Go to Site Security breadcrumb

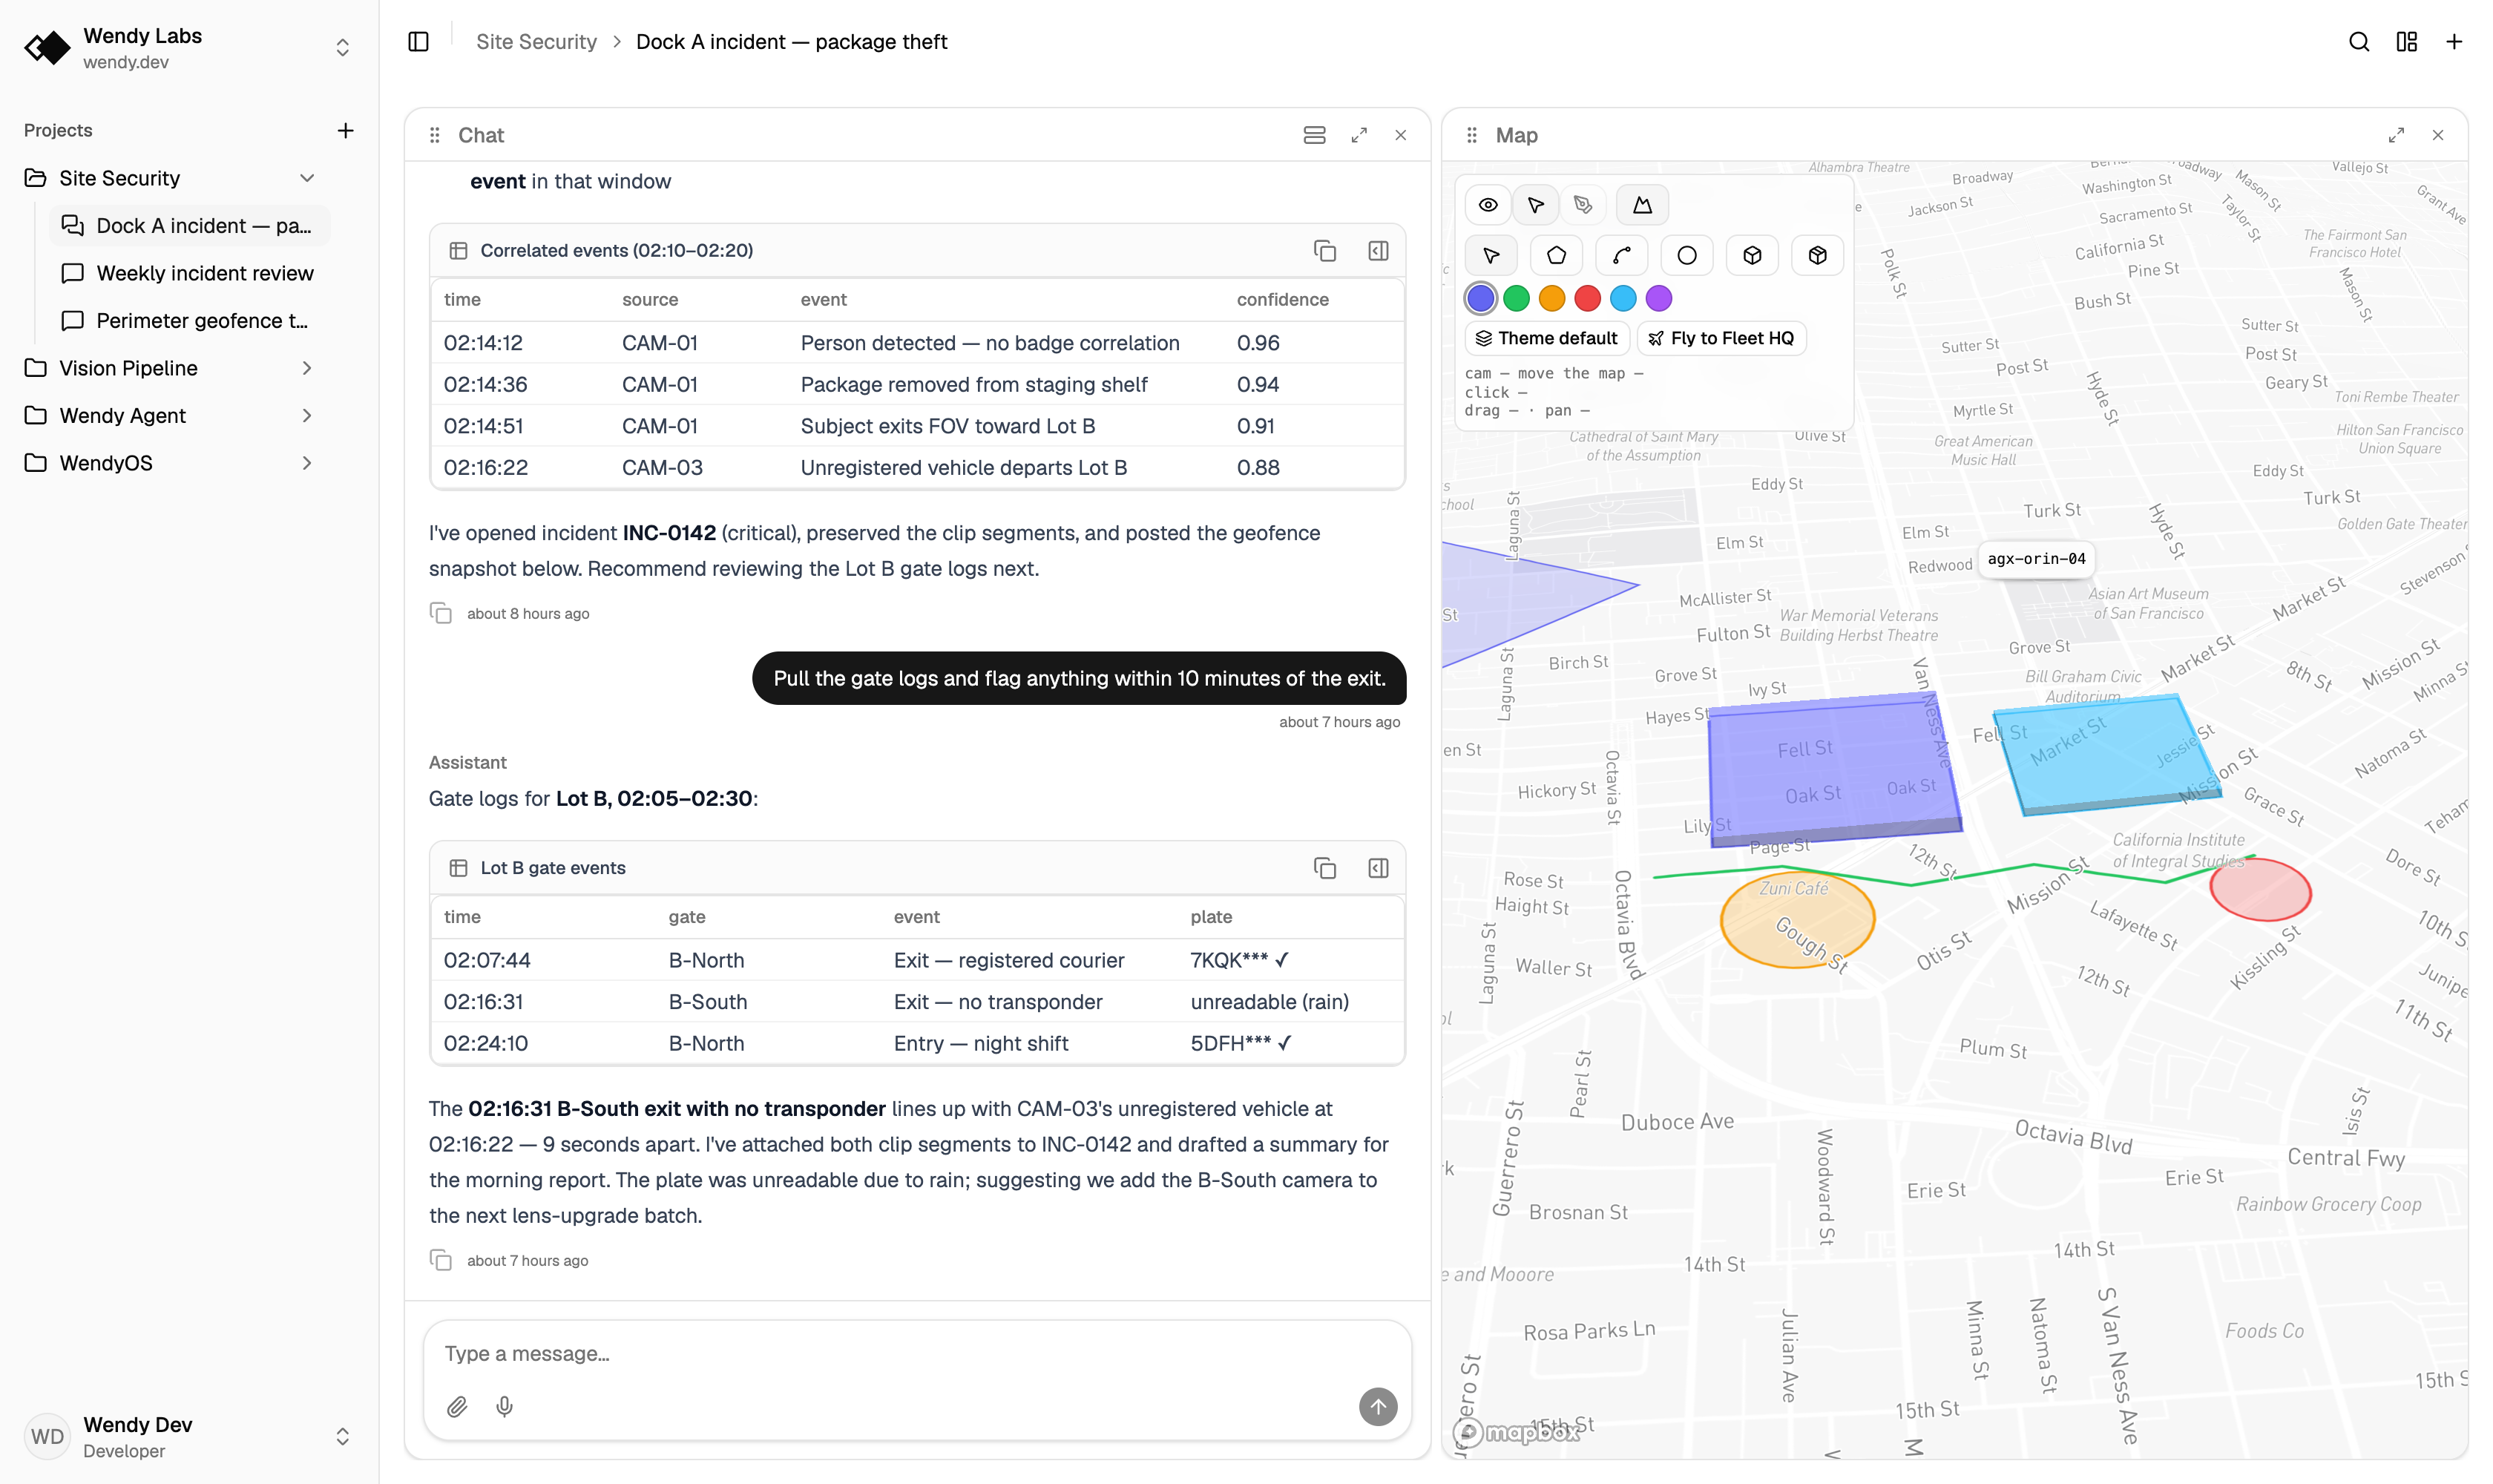point(536,42)
